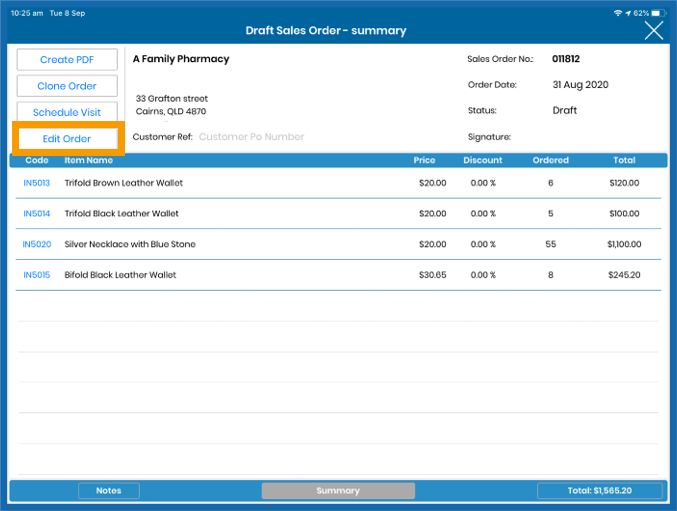This screenshot has width=677, height=511.
Task: Click the Edit Order button
Action: coord(67,139)
